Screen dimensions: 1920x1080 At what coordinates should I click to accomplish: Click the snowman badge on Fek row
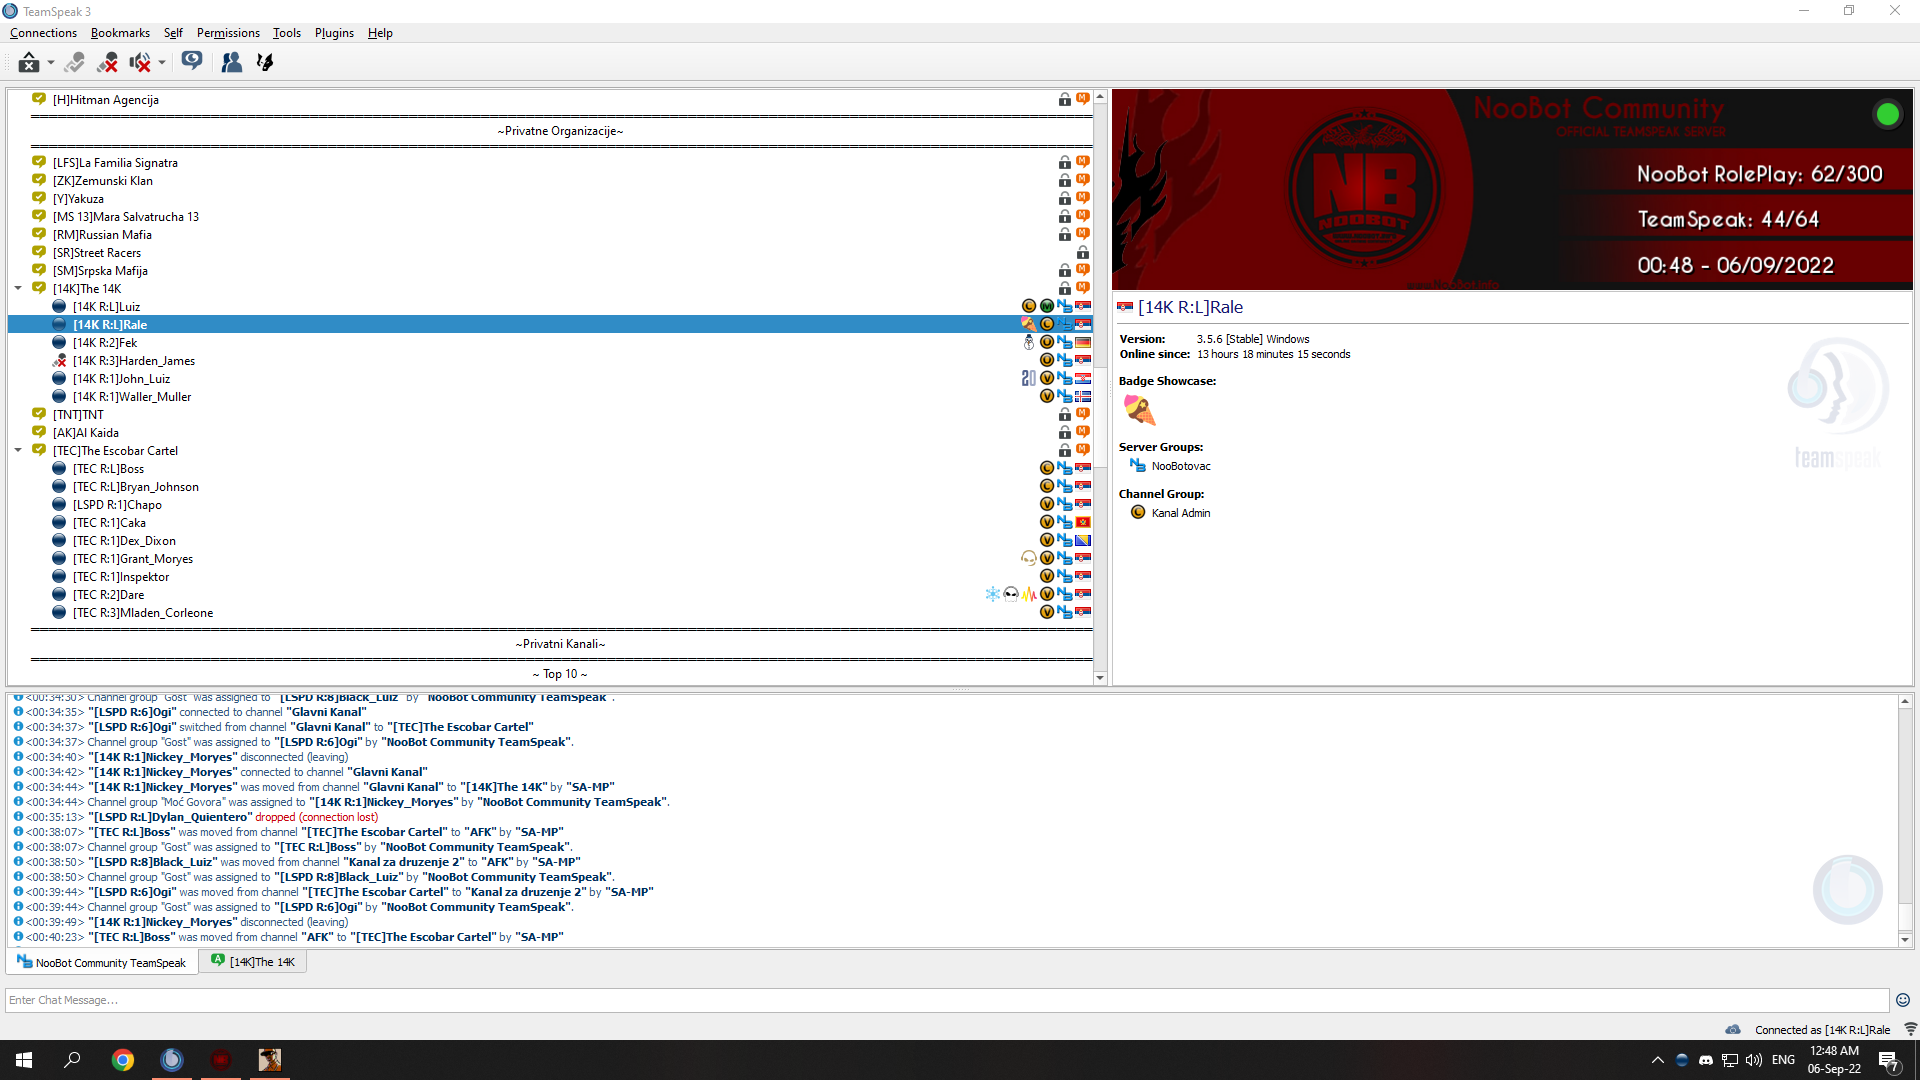pyautogui.click(x=1029, y=342)
